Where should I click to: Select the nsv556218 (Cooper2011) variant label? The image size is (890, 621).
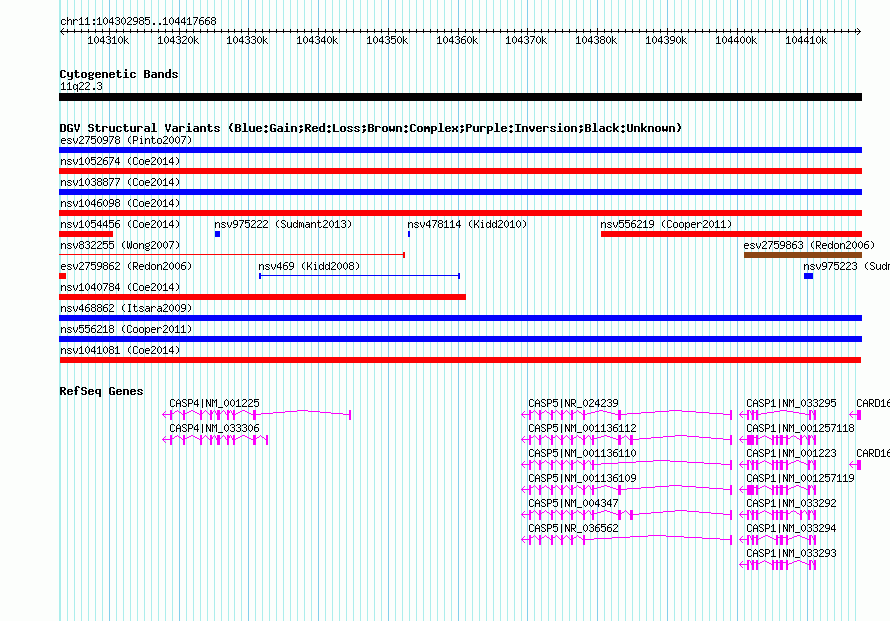[x=126, y=329]
